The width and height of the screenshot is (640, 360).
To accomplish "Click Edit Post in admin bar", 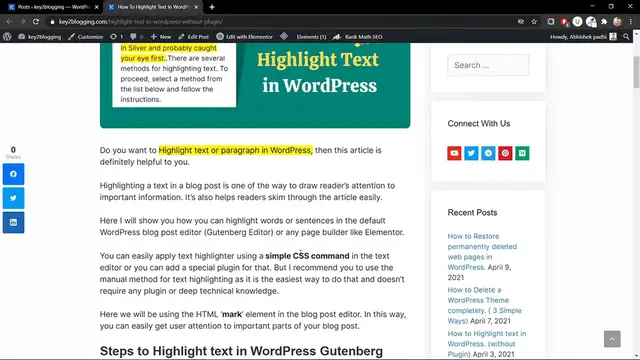I will pos(194,37).
